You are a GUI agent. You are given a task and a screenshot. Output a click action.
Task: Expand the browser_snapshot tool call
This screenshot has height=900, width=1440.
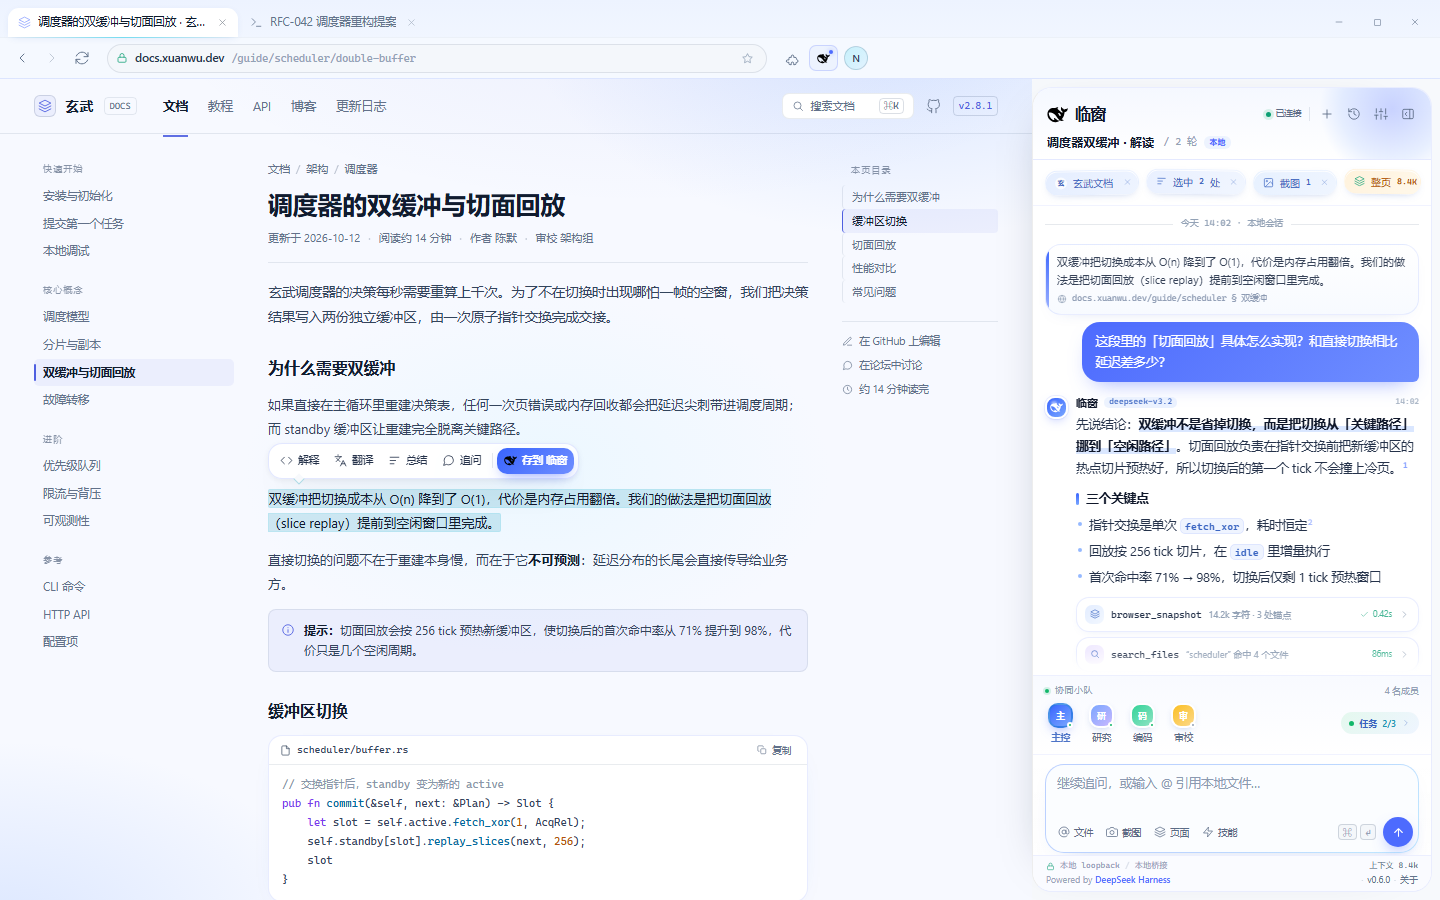click(x=1247, y=614)
